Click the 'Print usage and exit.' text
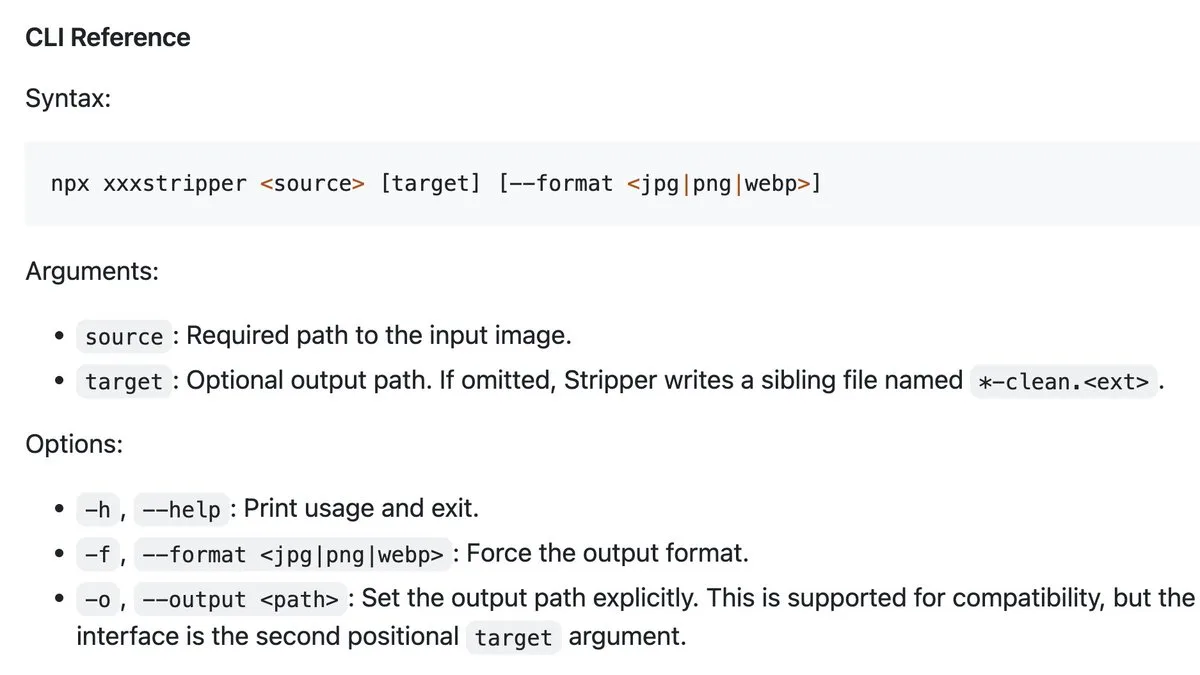Viewport: 1200px width, 675px height. [361, 508]
